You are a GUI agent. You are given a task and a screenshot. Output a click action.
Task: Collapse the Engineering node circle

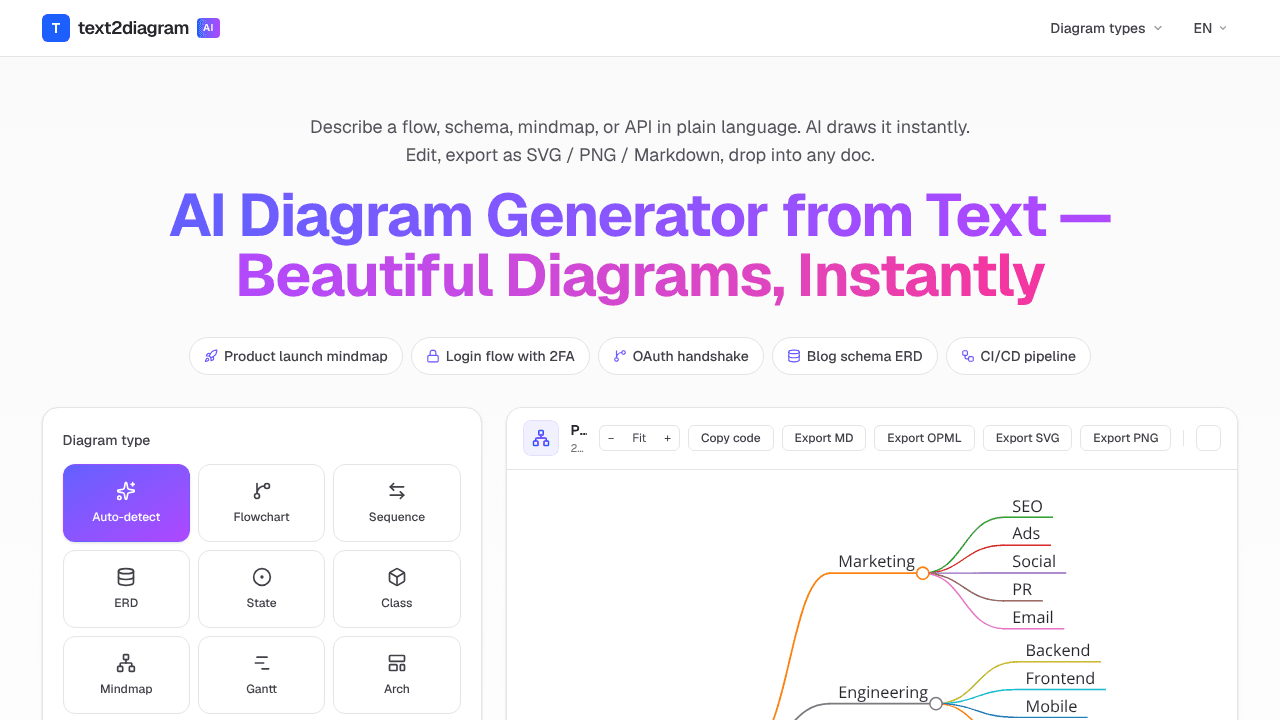pyautogui.click(x=936, y=704)
